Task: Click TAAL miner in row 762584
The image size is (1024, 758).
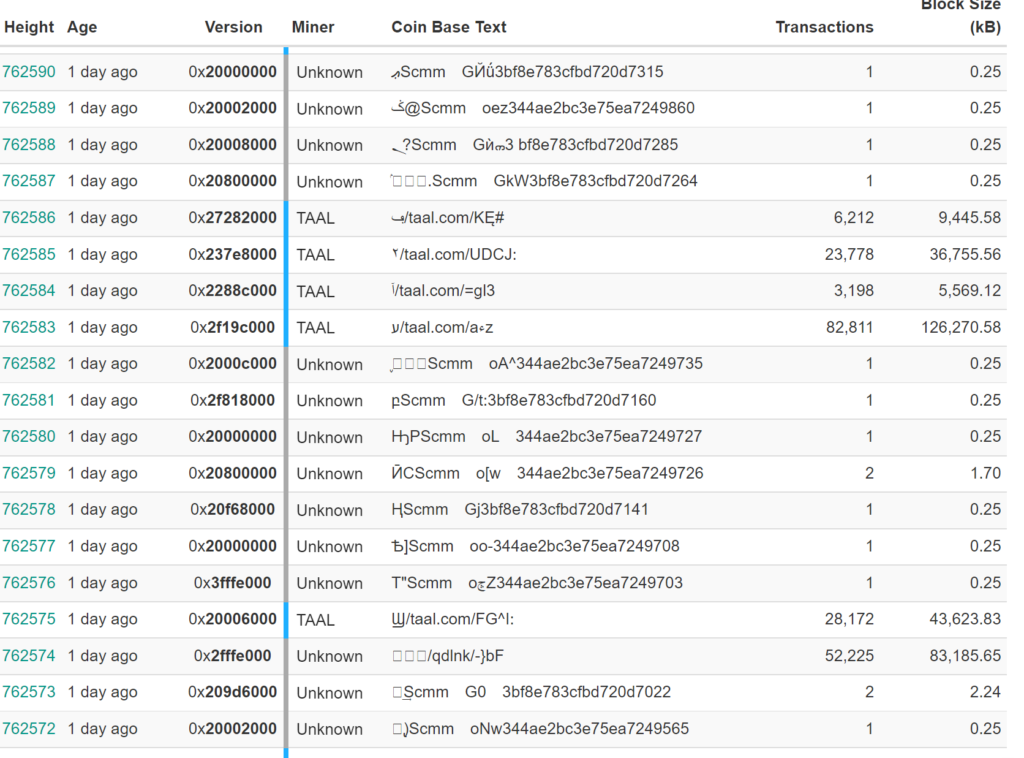Action: click(x=315, y=291)
